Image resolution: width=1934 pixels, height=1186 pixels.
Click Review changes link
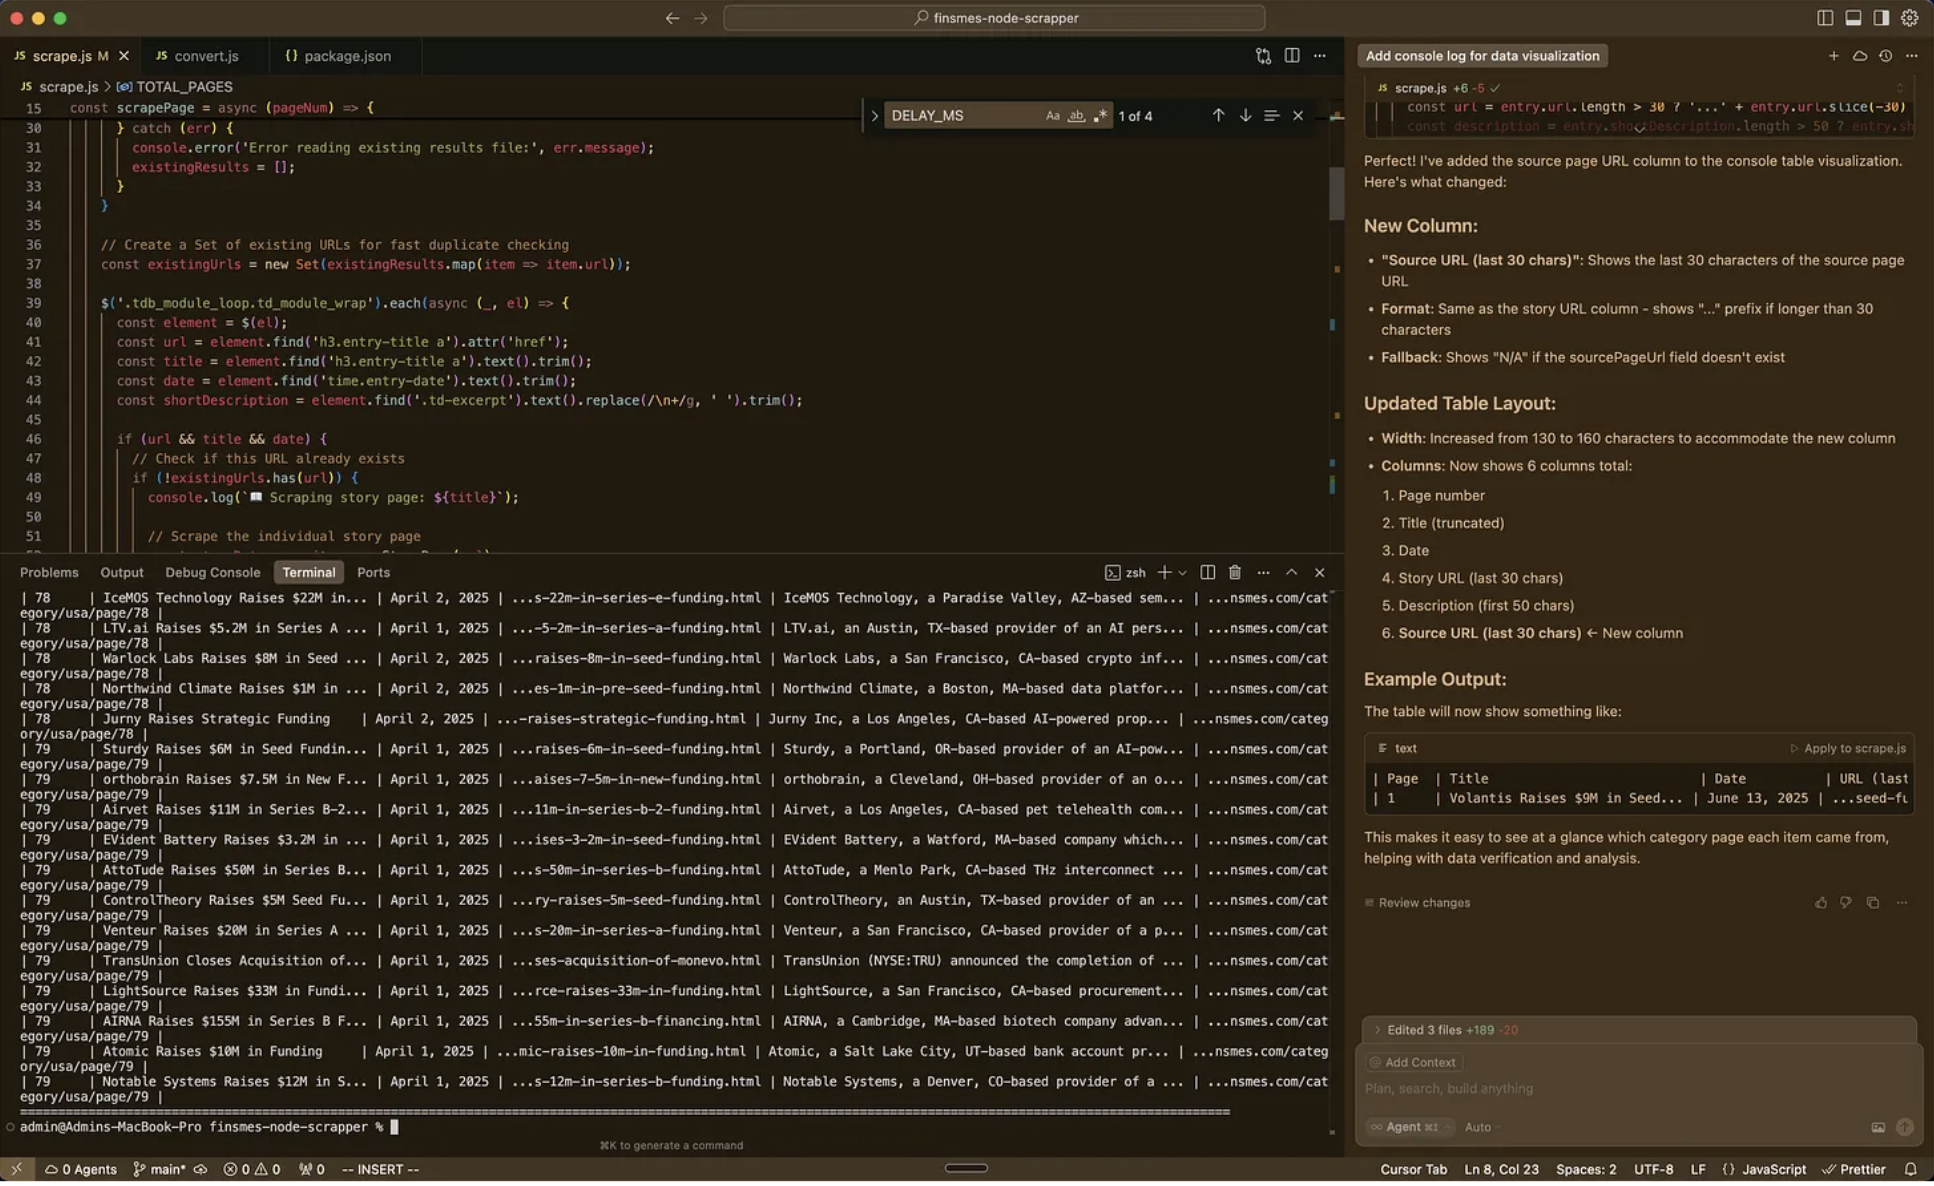pyautogui.click(x=1423, y=903)
